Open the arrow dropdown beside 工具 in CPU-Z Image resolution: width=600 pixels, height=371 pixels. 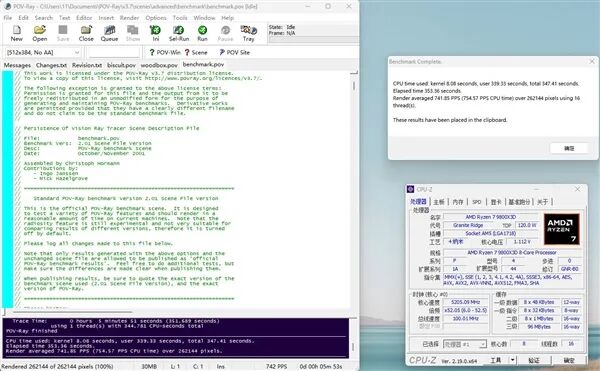tap(512, 360)
